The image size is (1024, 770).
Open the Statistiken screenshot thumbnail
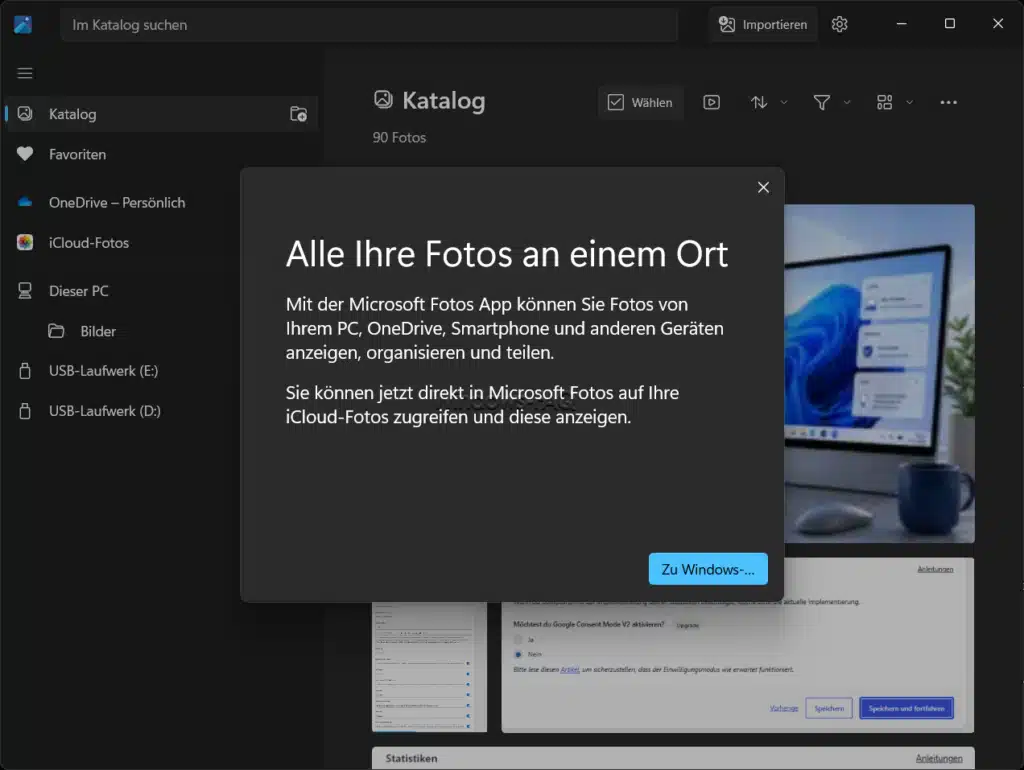(673, 758)
